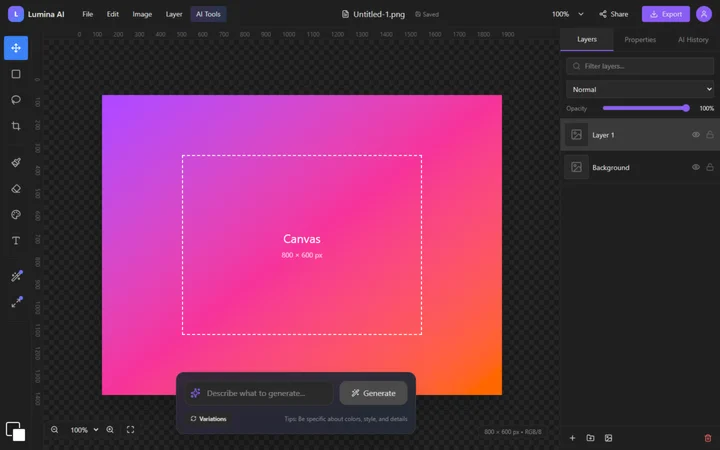The width and height of the screenshot is (720, 450).
Task: Open the top bar 100% zoom dropdown
Action: [567, 14]
